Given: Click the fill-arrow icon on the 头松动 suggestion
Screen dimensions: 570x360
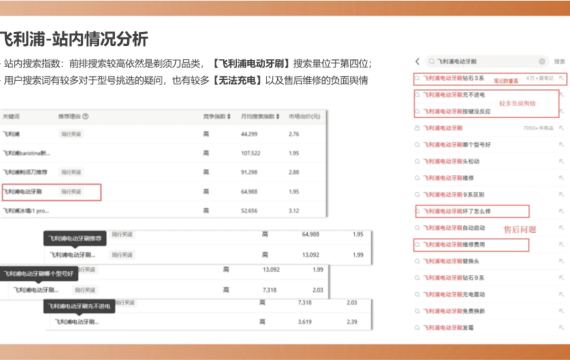Looking at the screenshot, I should pyautogui.click(x=561, y=161).
